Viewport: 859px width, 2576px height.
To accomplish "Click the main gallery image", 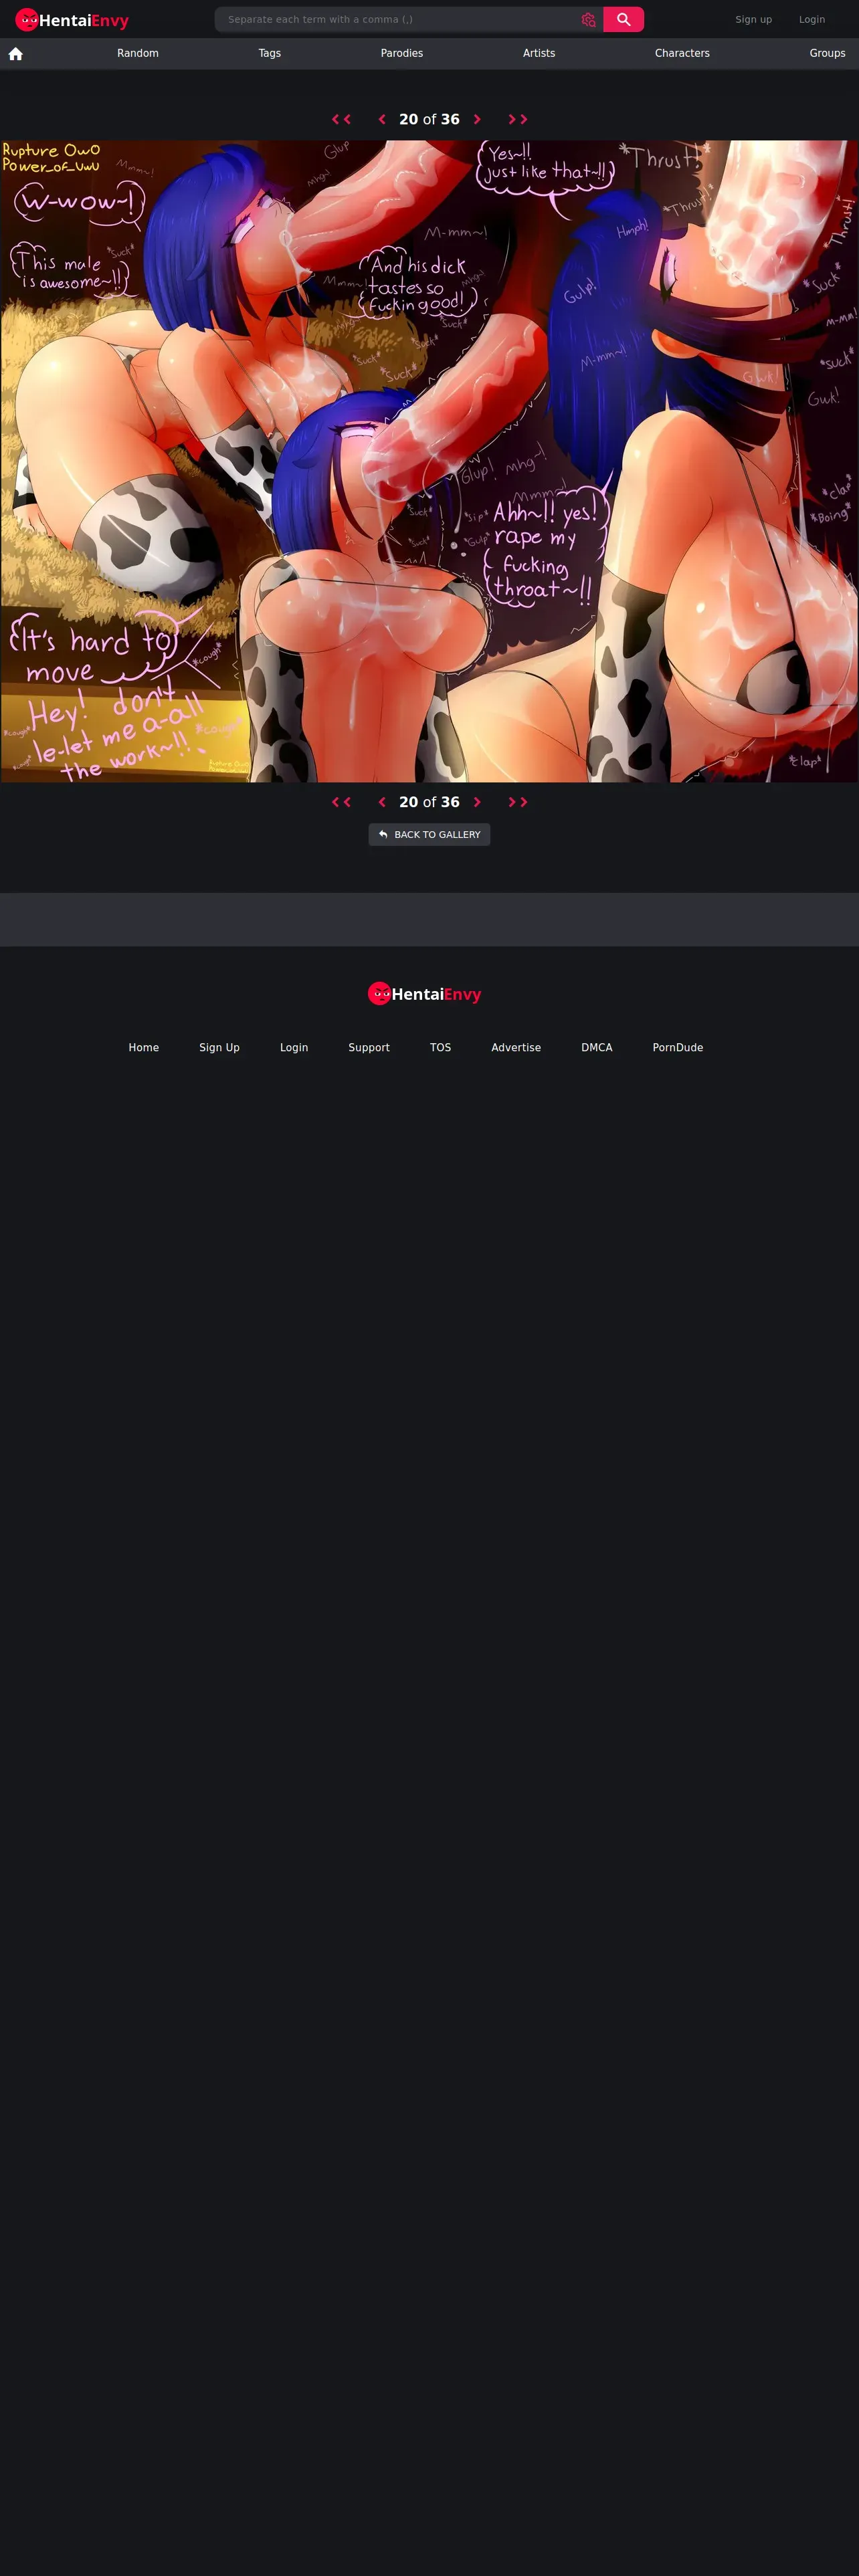I will [x=429, y=461].
